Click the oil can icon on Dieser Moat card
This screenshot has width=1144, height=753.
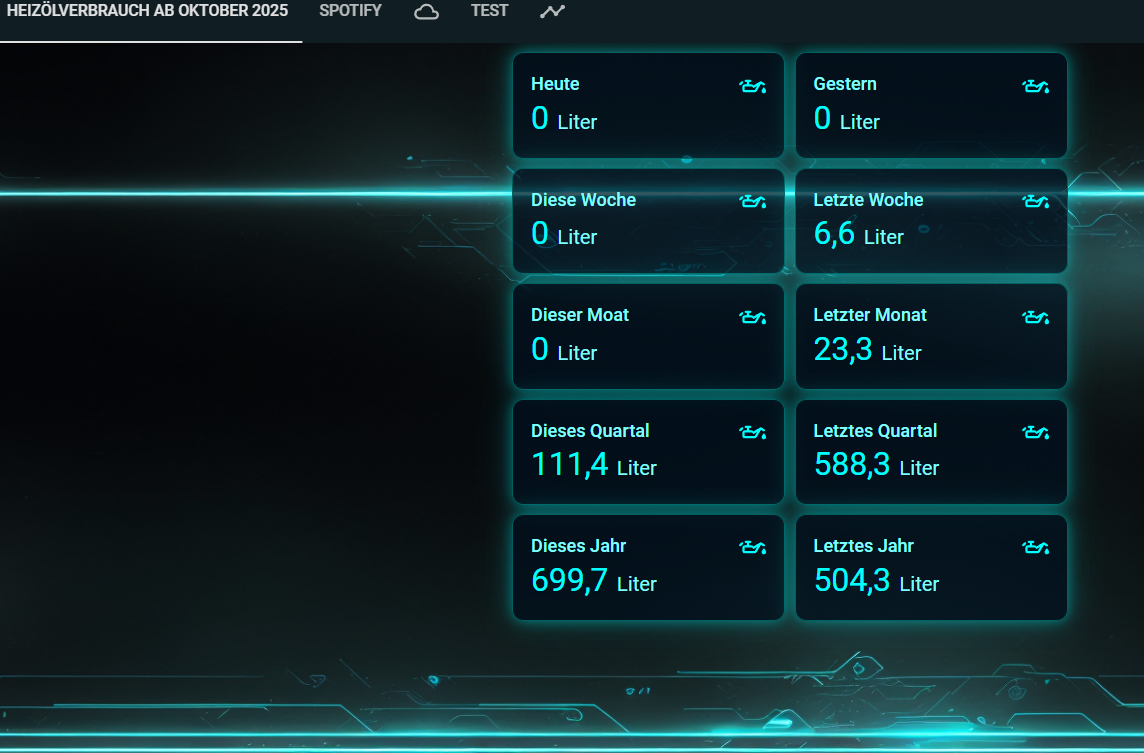coord(752,317)
